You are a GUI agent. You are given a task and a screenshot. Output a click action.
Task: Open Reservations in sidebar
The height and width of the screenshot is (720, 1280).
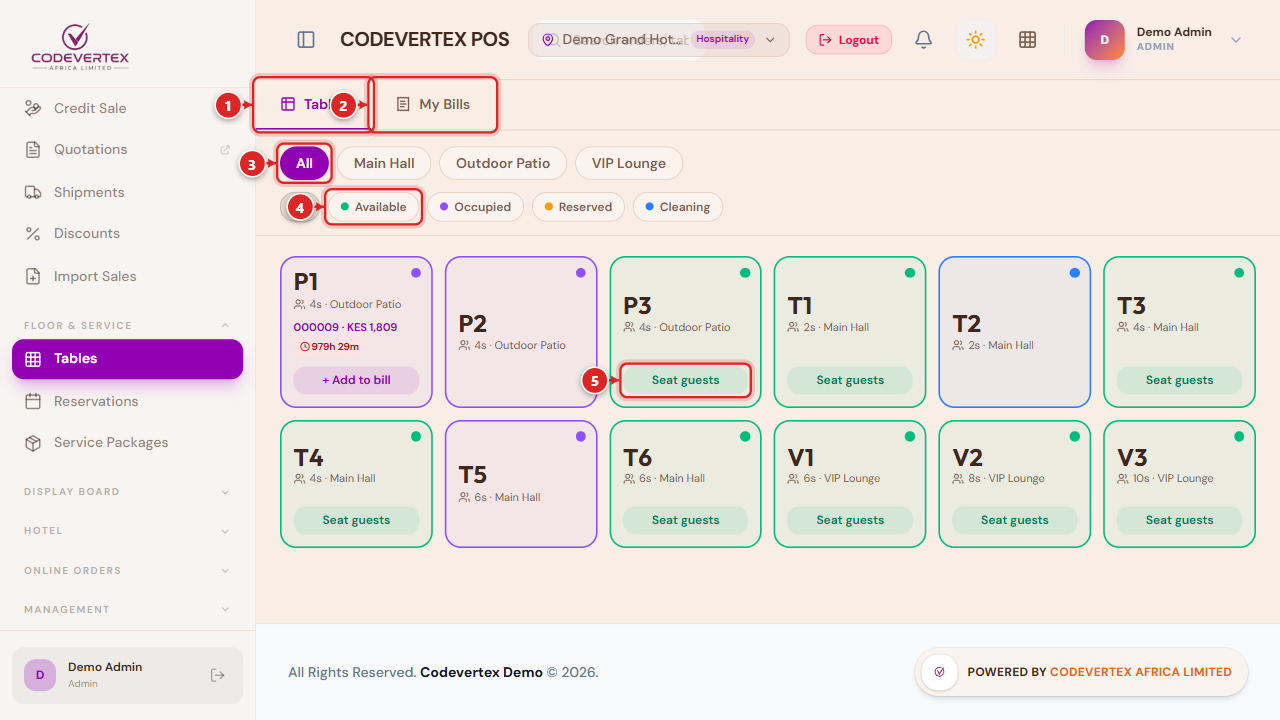coord(128,401)
